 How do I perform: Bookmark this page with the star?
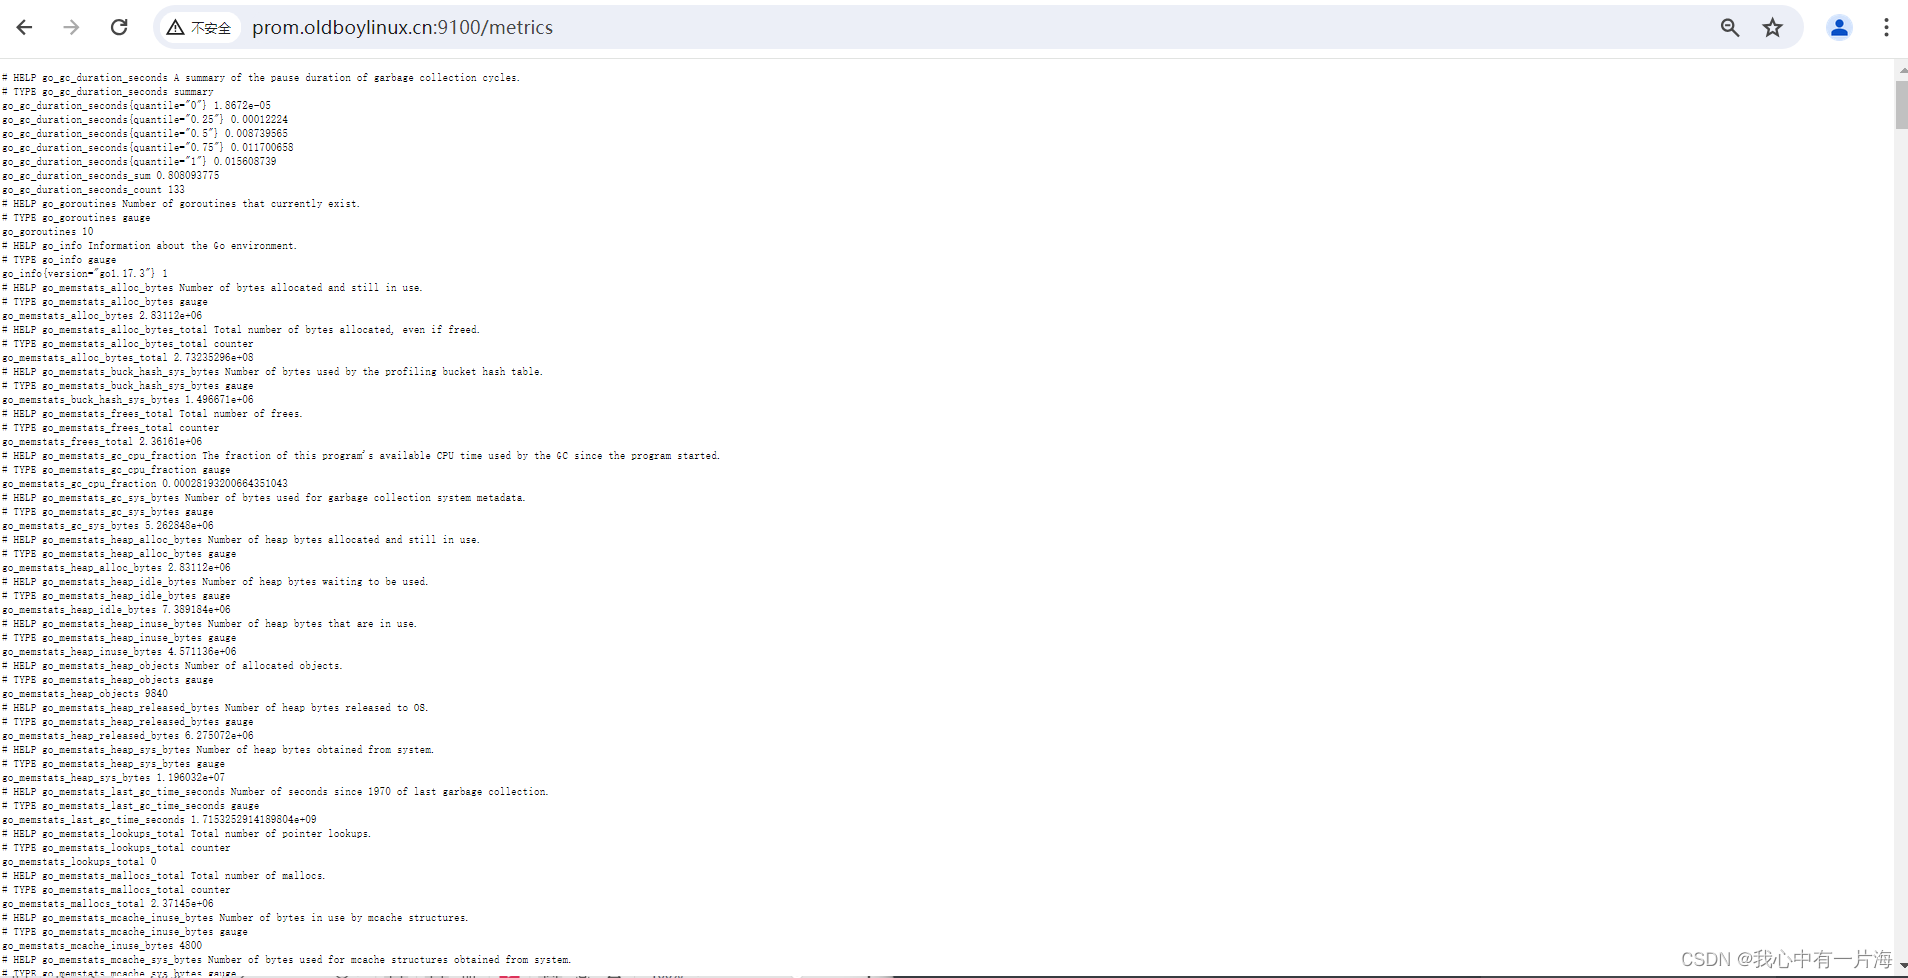tap(1773, 28)
